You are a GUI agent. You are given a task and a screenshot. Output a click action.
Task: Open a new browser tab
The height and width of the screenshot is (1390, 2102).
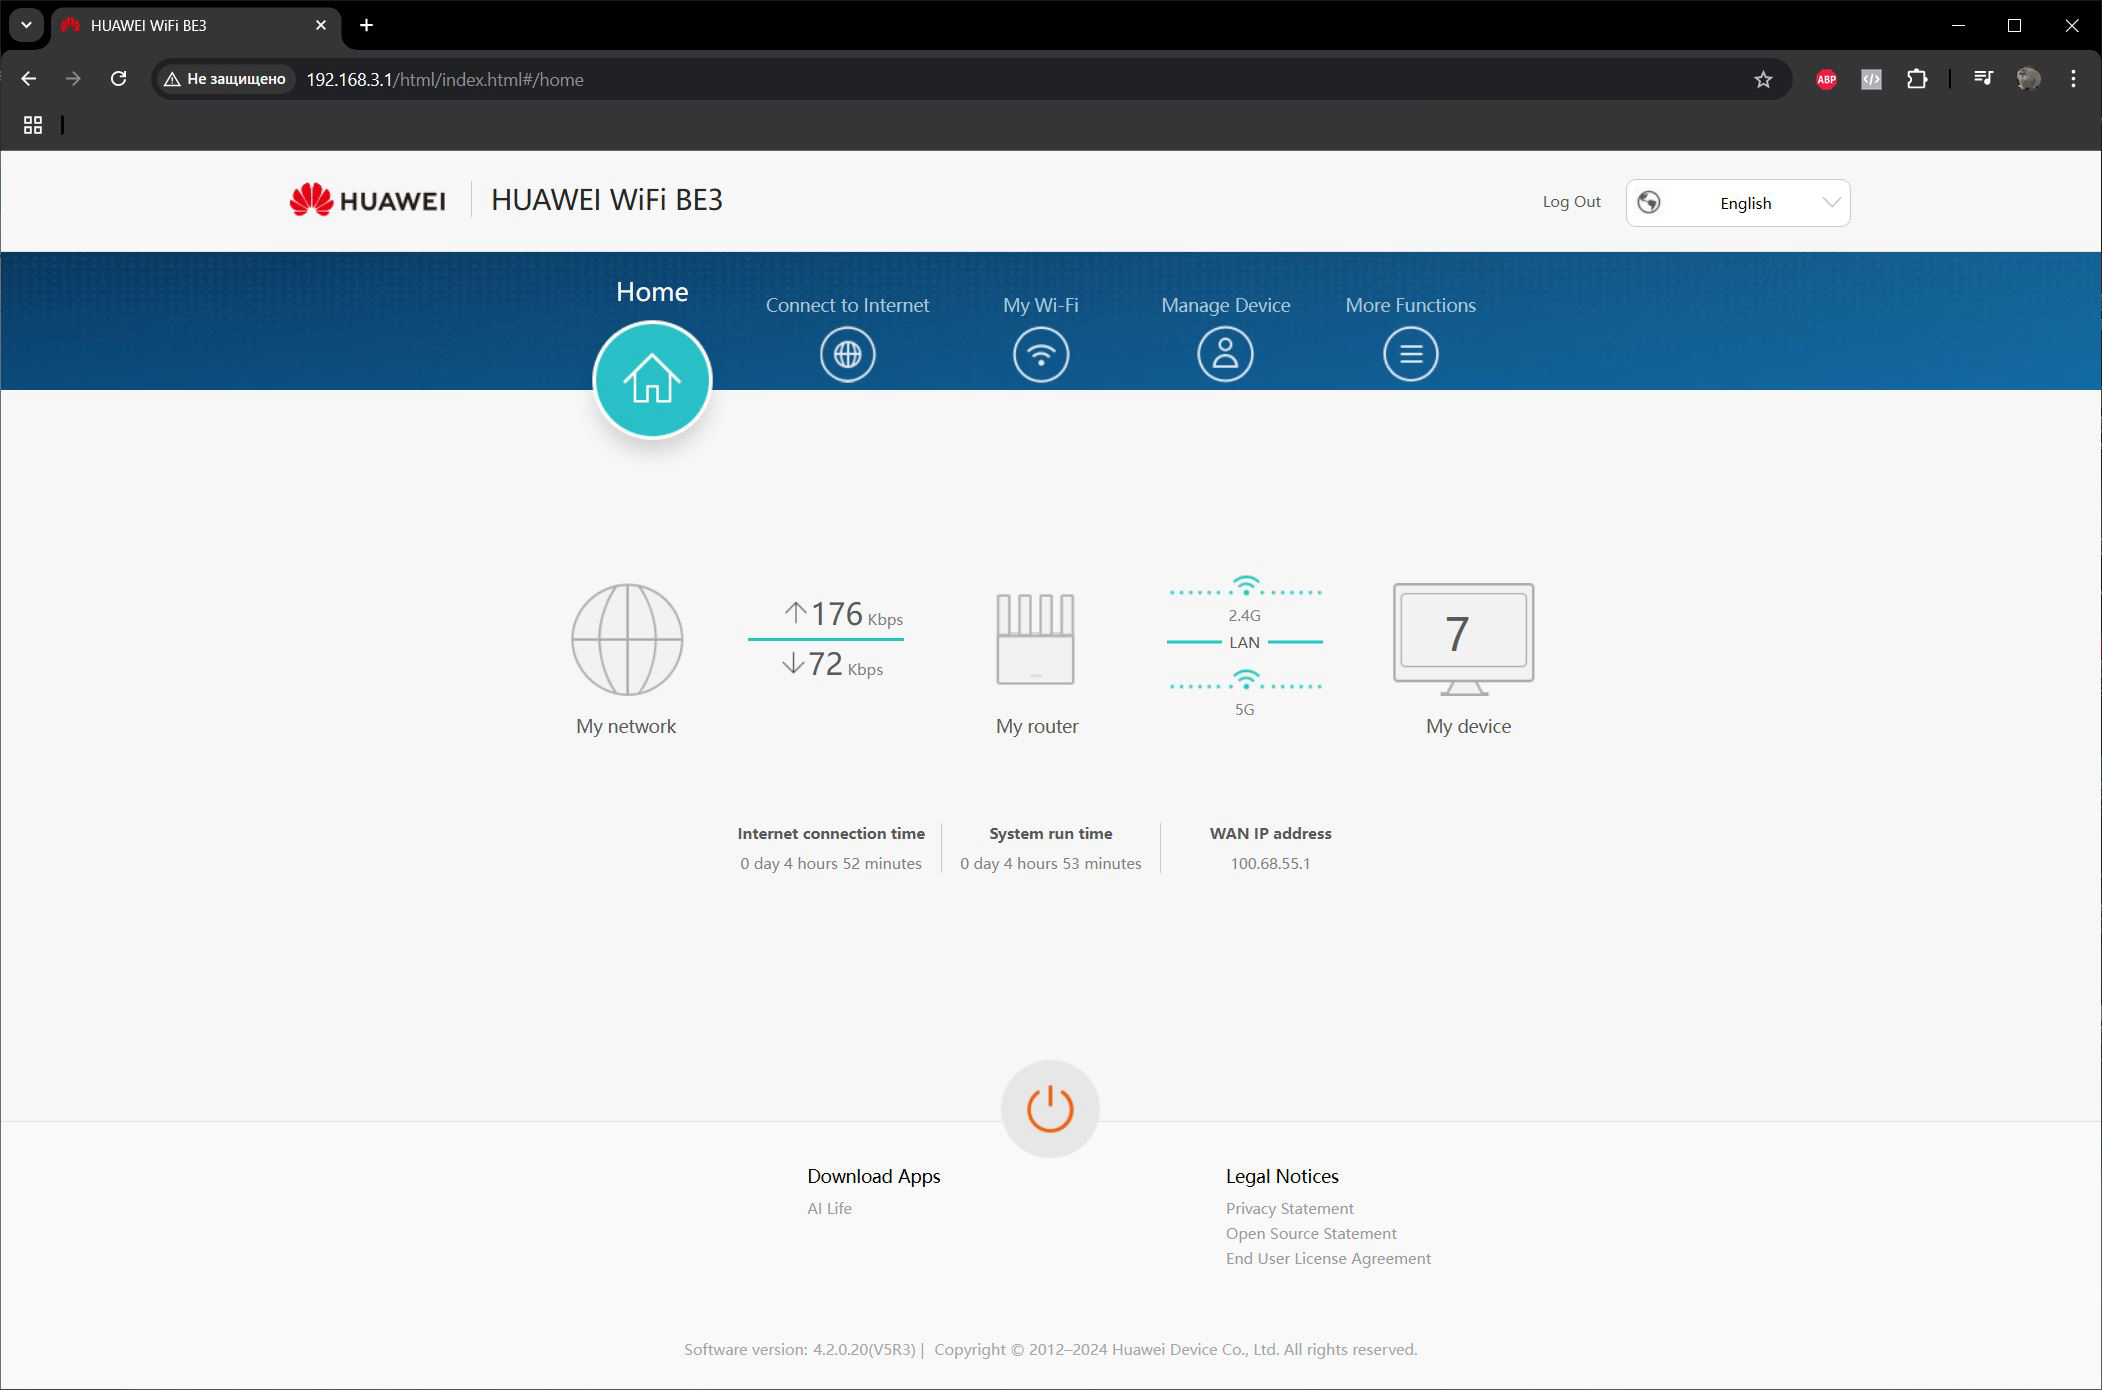(366, 25)
